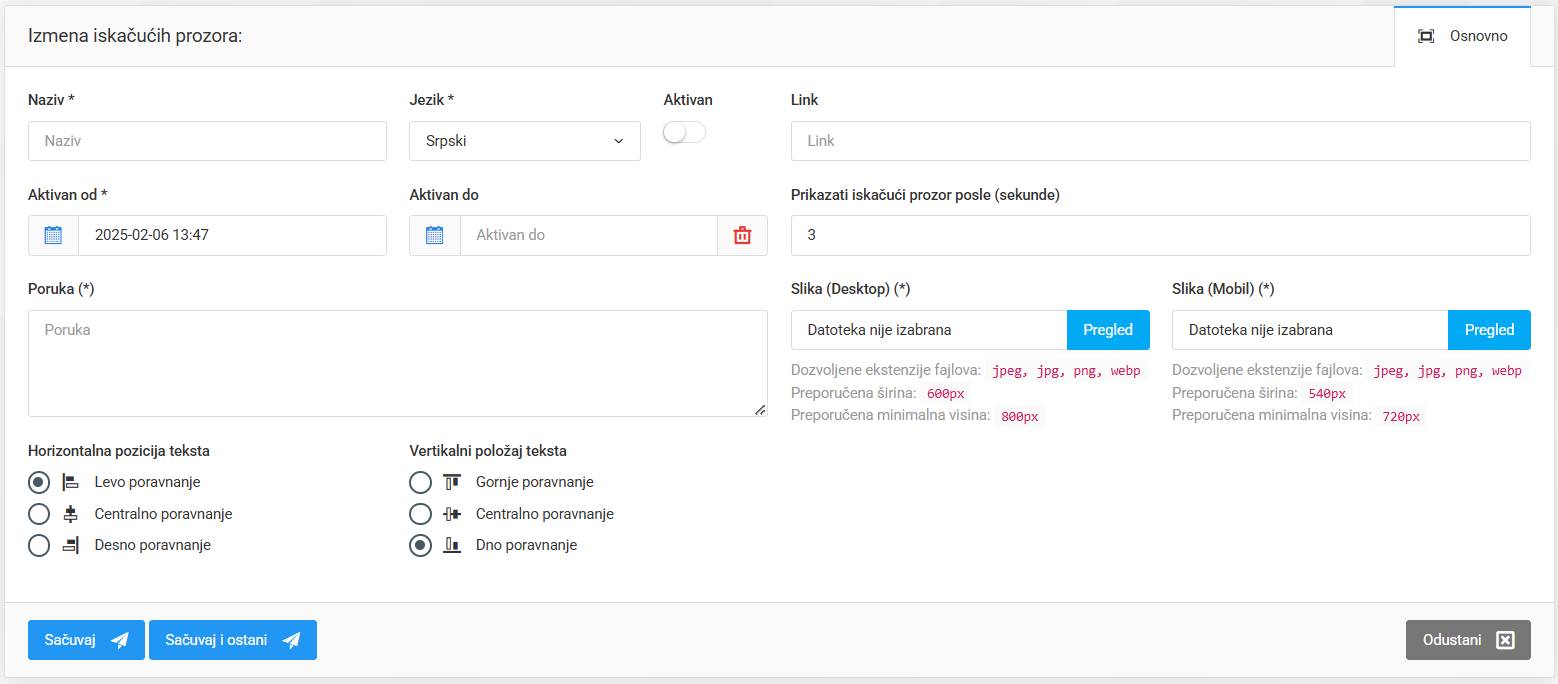
Task: Click the top-align icon beside Gornje poravnanje
Action: coord(452,482)
